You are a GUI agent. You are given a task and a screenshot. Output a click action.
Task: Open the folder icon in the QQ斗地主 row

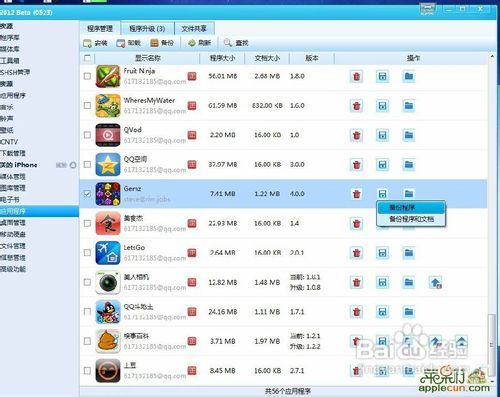[x=409, y=312]
